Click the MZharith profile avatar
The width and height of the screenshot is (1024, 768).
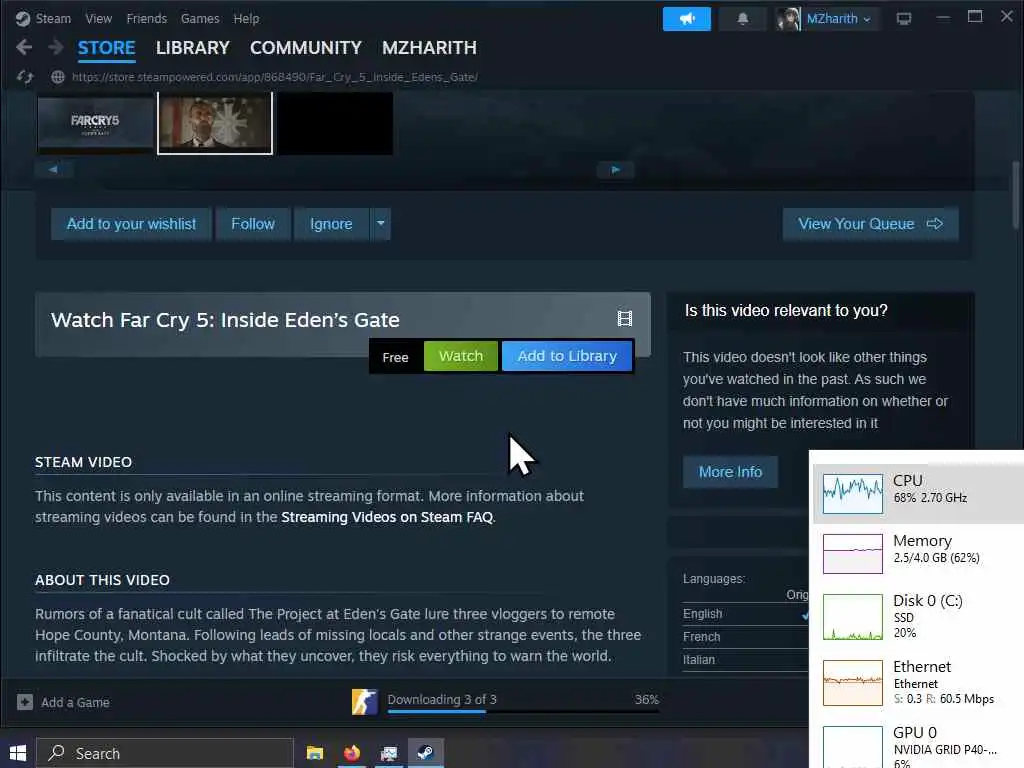[788, 18]
